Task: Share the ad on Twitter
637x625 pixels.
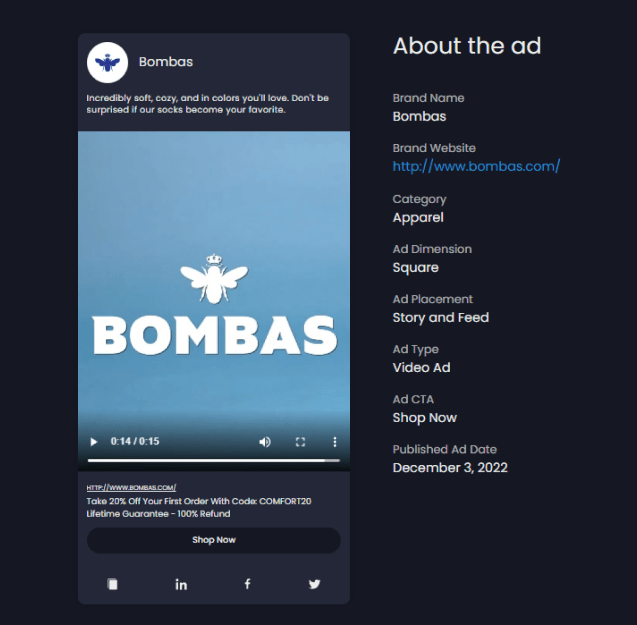Action: pos(314,584)
